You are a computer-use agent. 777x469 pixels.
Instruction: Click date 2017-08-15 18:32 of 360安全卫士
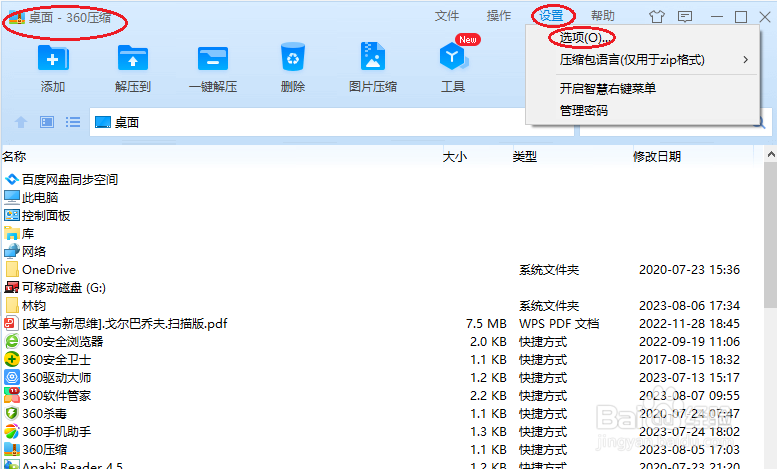coord(689,359)
